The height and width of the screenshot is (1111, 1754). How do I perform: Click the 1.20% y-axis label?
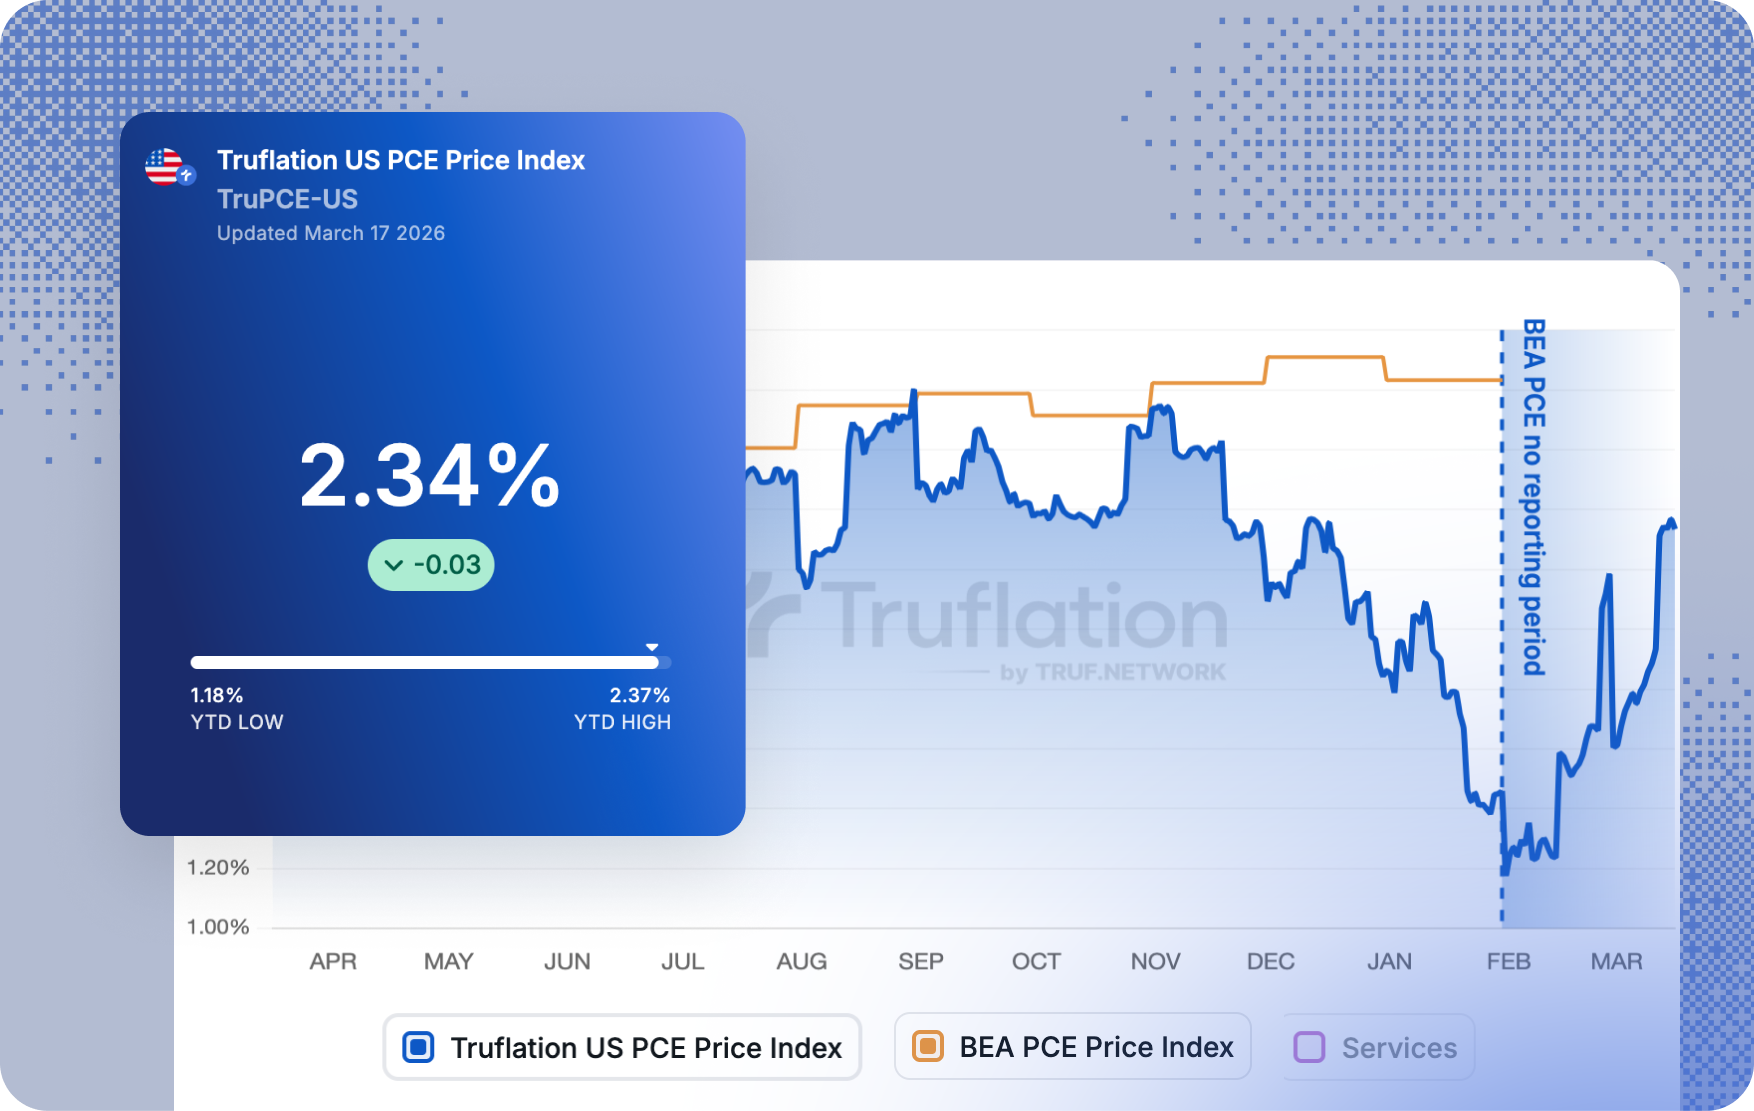tap(218, 868)
